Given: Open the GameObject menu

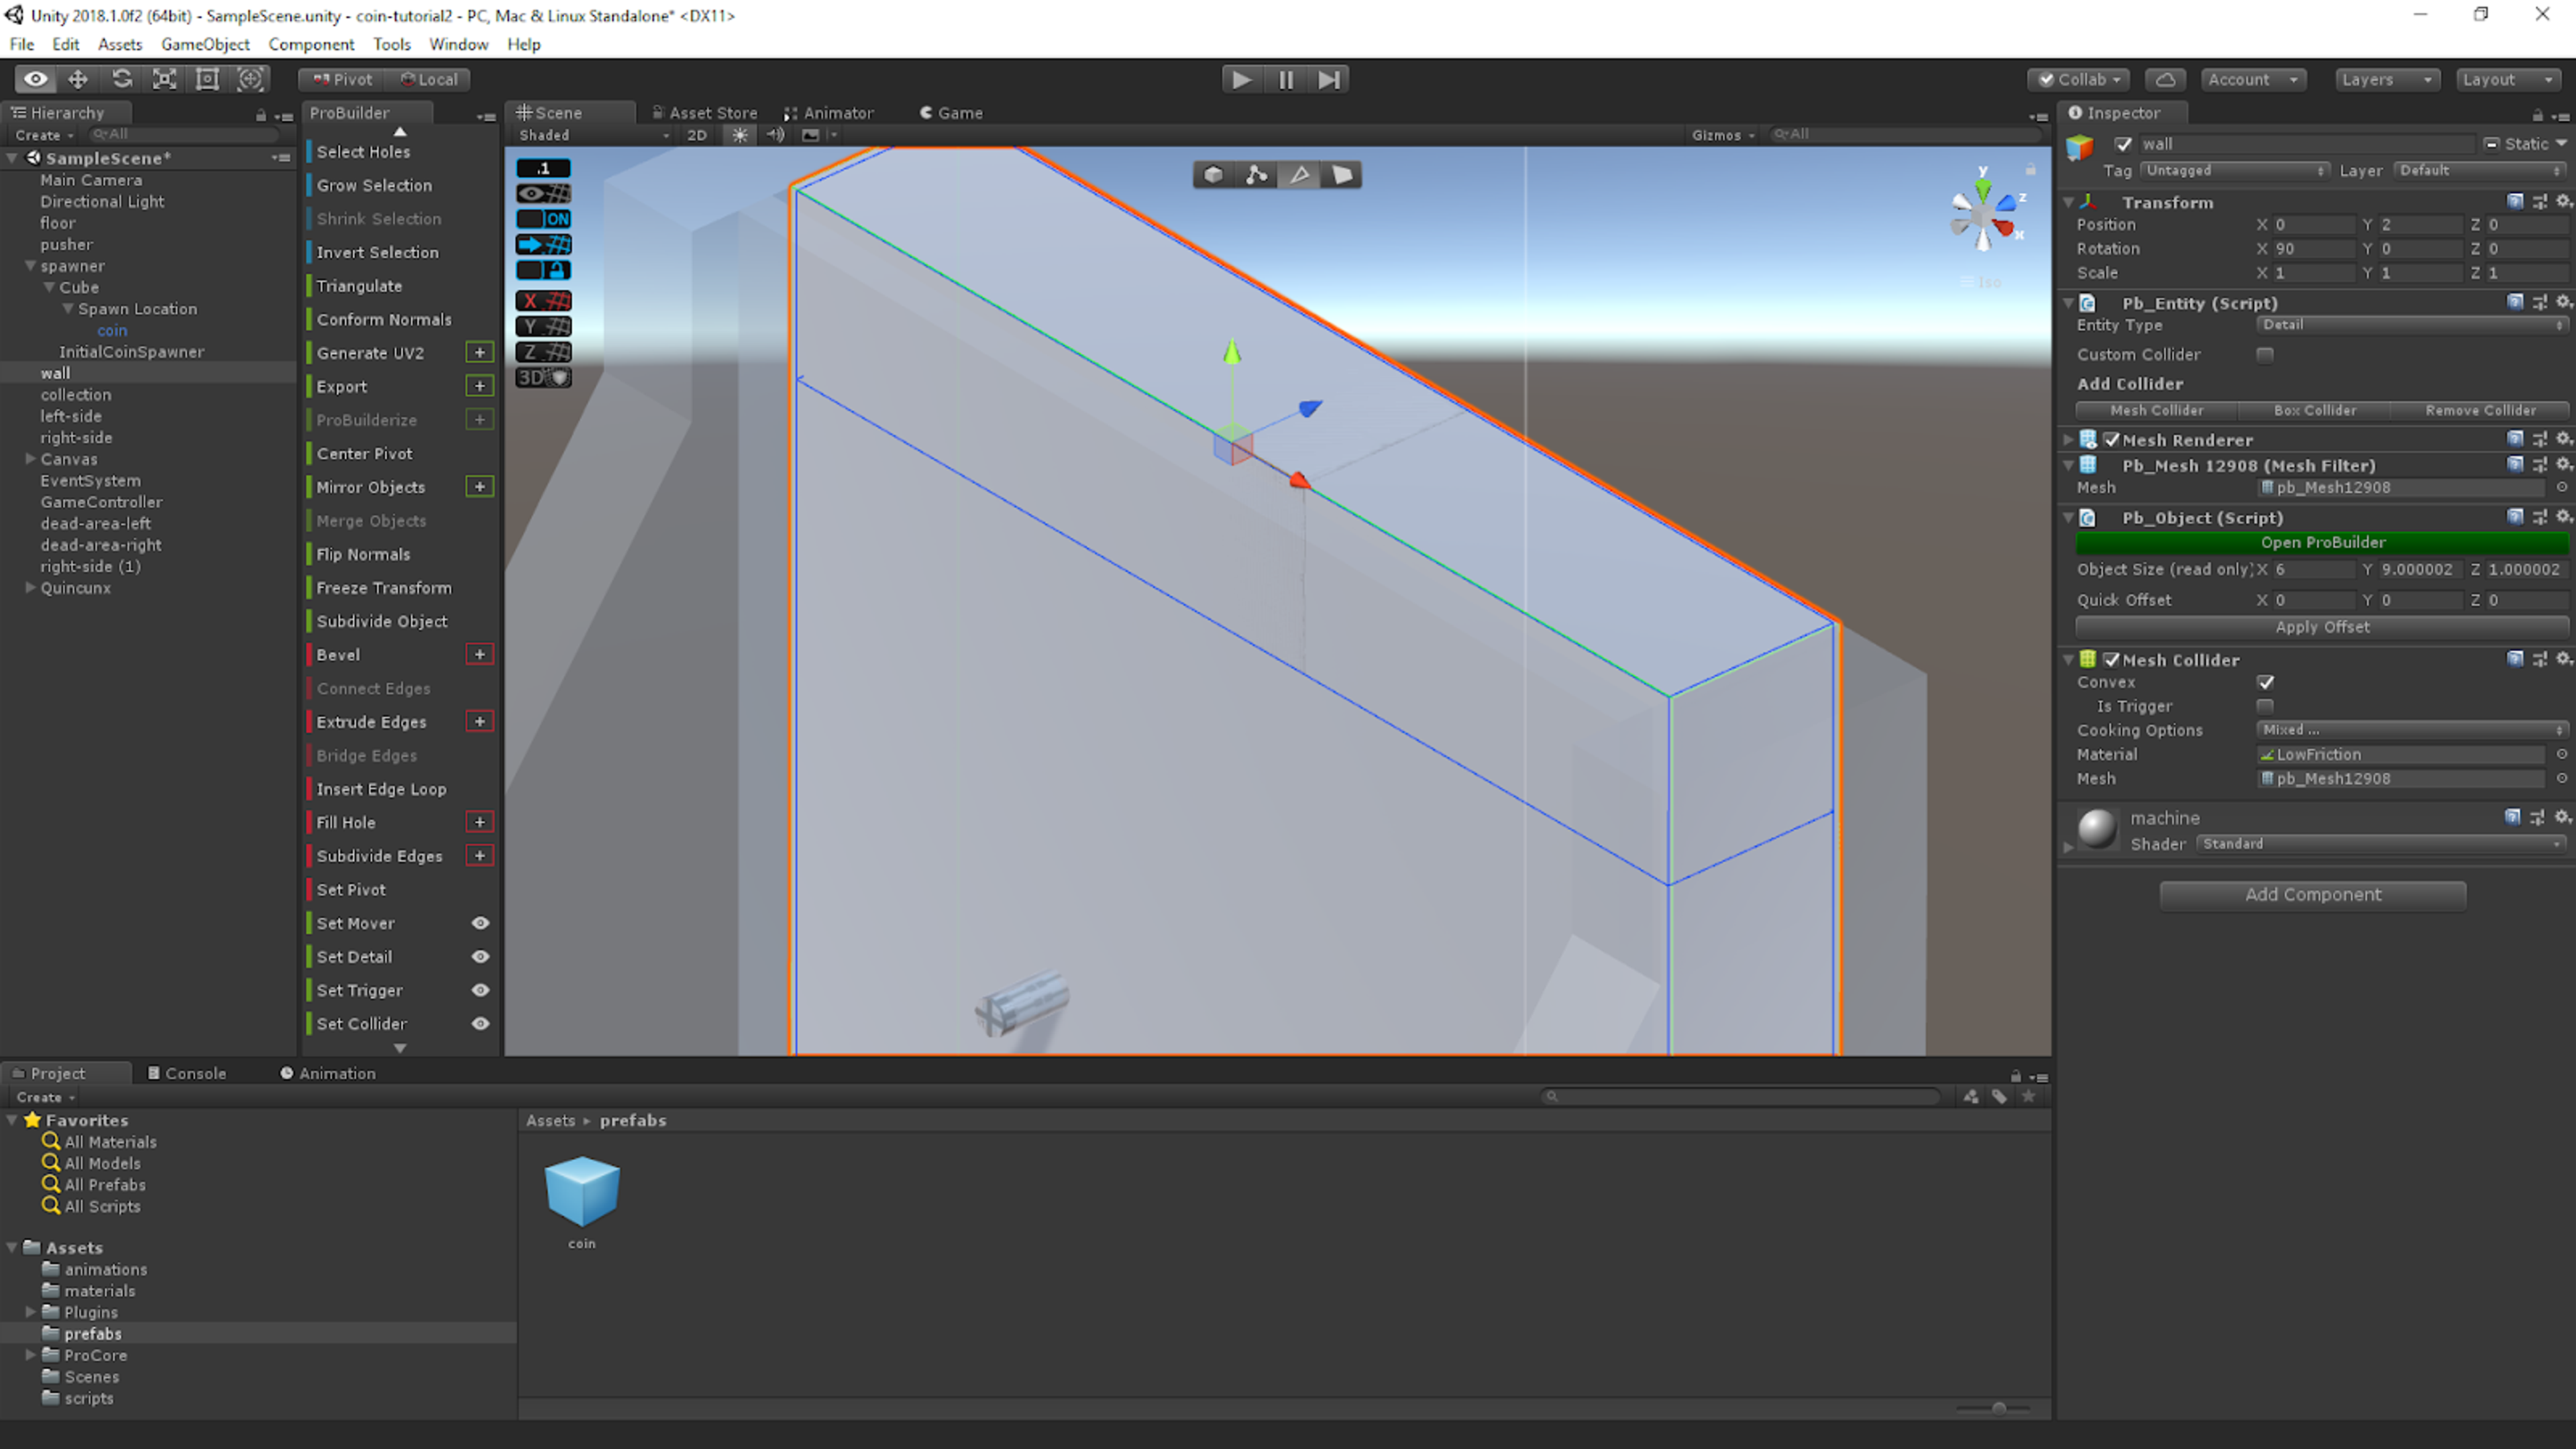Looking at the screenshot, I should [205, 44].
